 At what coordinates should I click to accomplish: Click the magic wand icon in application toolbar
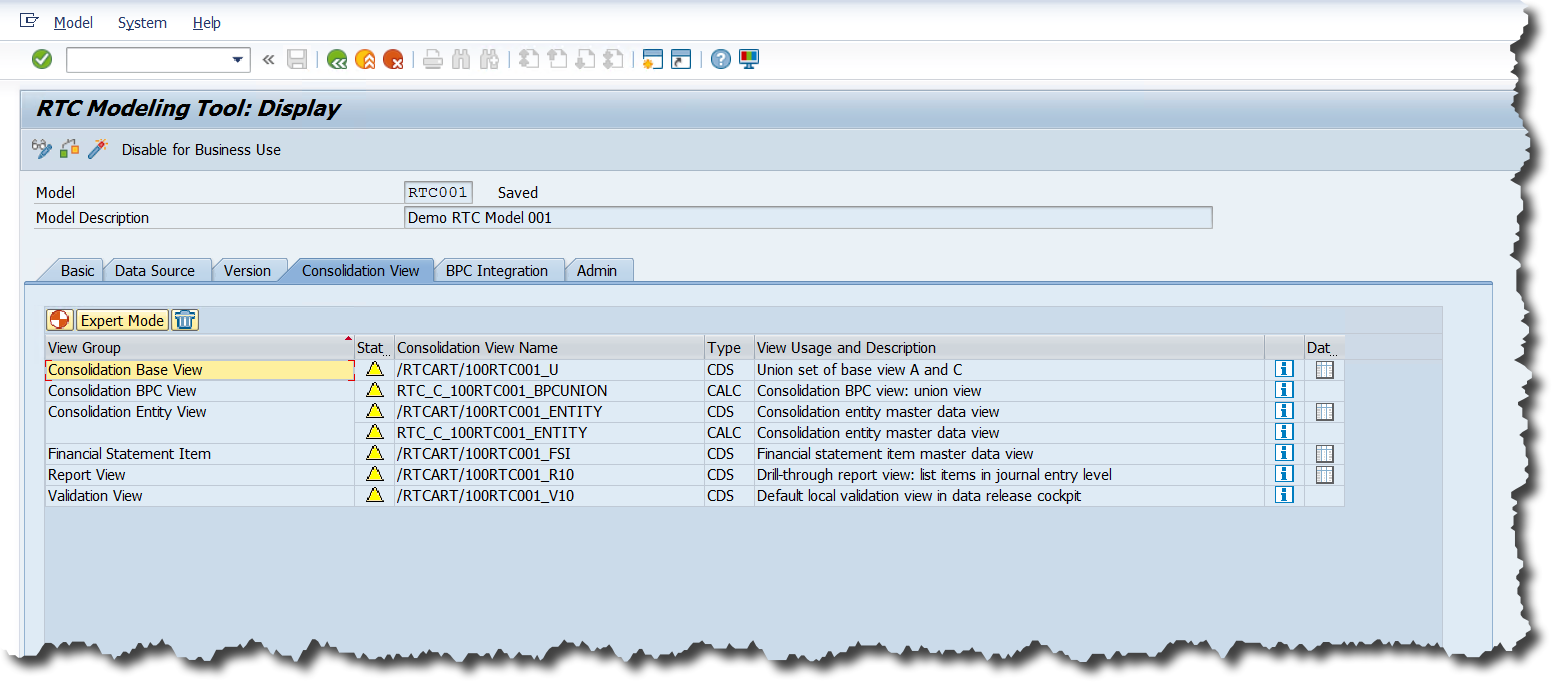click(x=97, y=149)
